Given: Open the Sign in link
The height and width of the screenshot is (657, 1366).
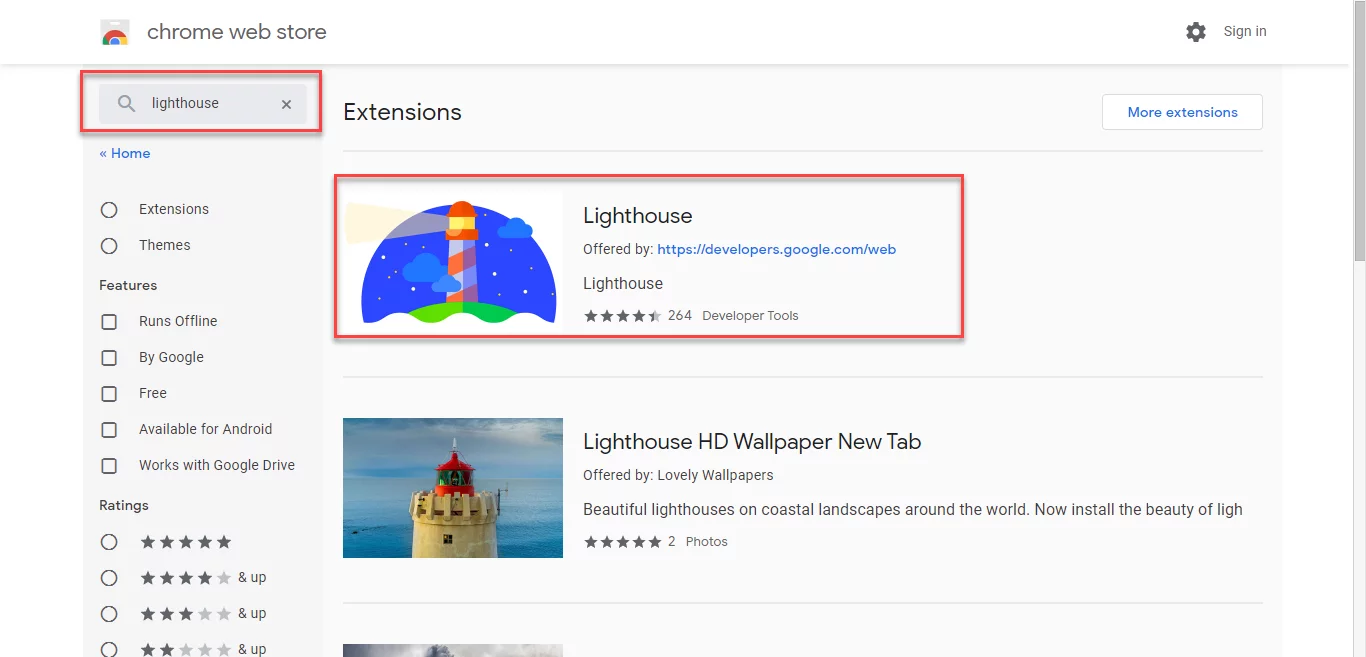Looking at the screenshot, I should point(1244,31).
